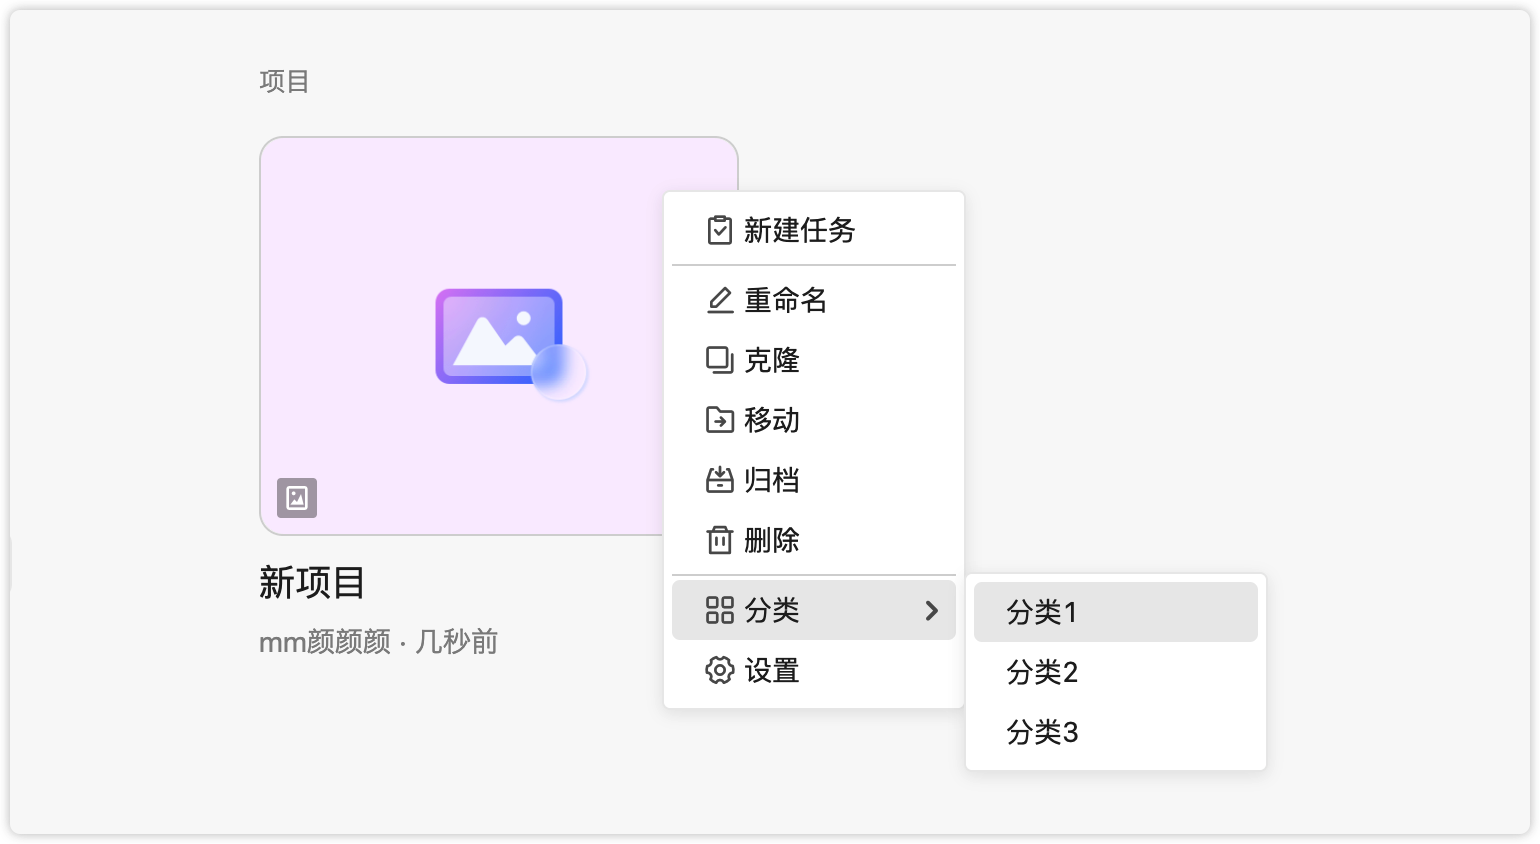
Task: Click the four-square grid icon for 分类
Action: coord(719,610)
